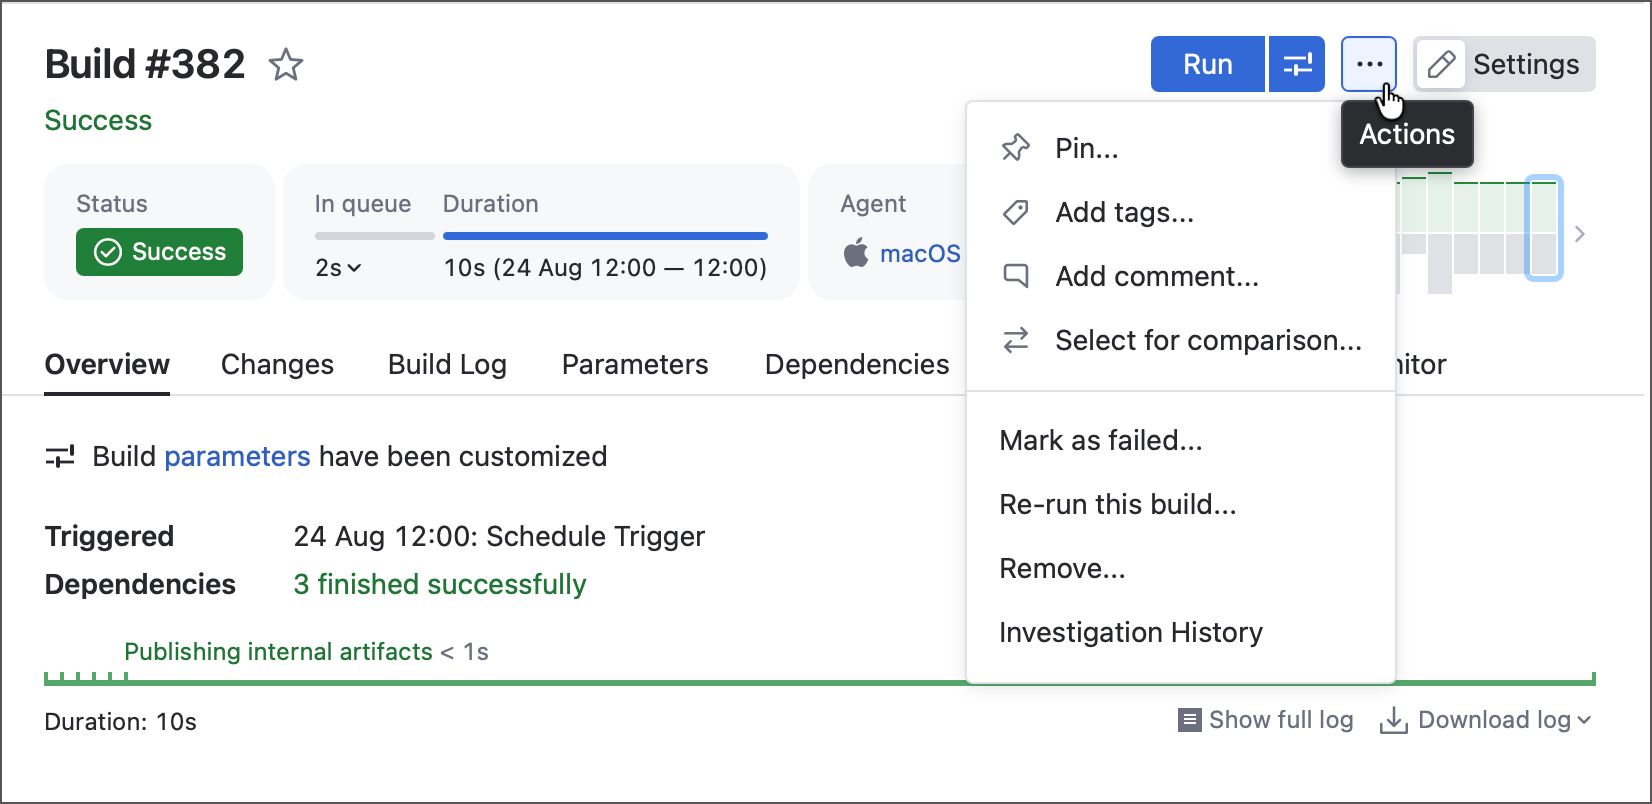Click Publishing internal artifacts stage label
Image resolution: width=1652 pixels, height=804 pixels.
tap(278, 652)
